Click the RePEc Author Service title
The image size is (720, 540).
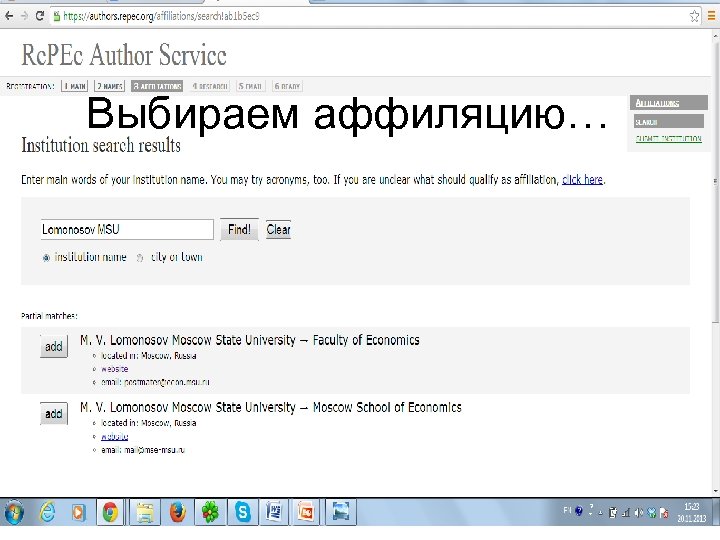click(x=124, y=55)
